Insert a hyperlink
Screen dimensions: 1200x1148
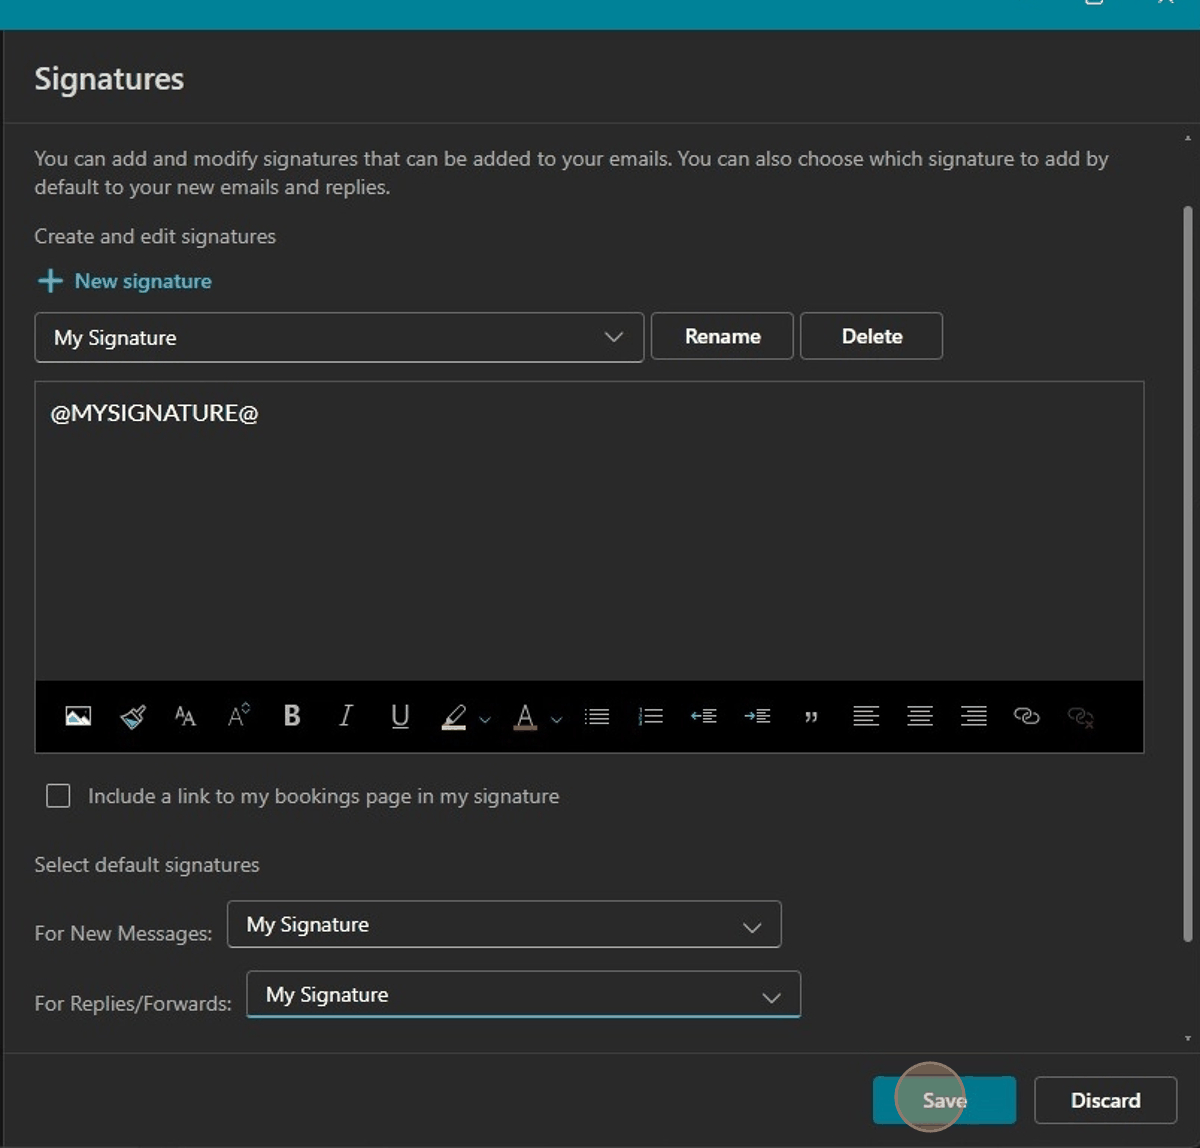pyautogui.click(x=1027, y=716)
